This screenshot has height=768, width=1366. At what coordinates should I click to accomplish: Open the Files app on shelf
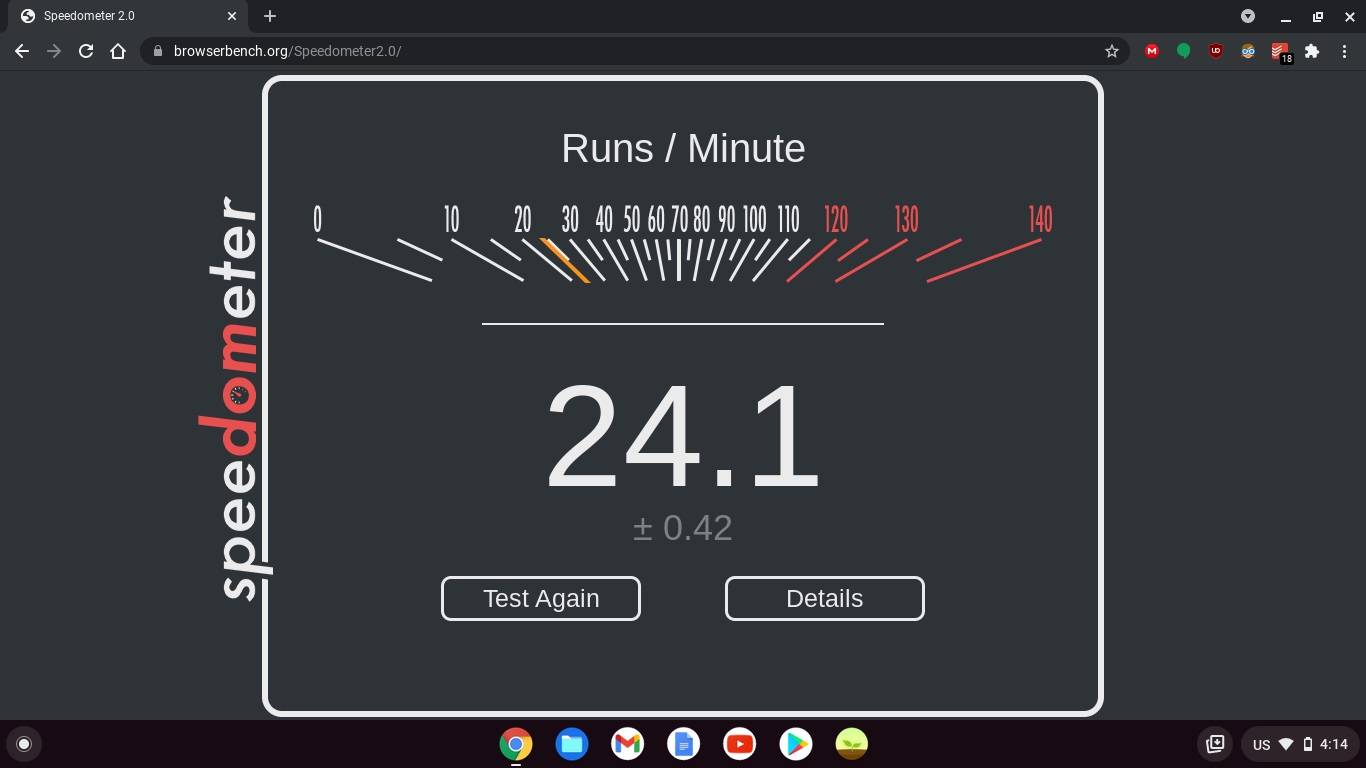pyautogui.click(x=571, y=744)
